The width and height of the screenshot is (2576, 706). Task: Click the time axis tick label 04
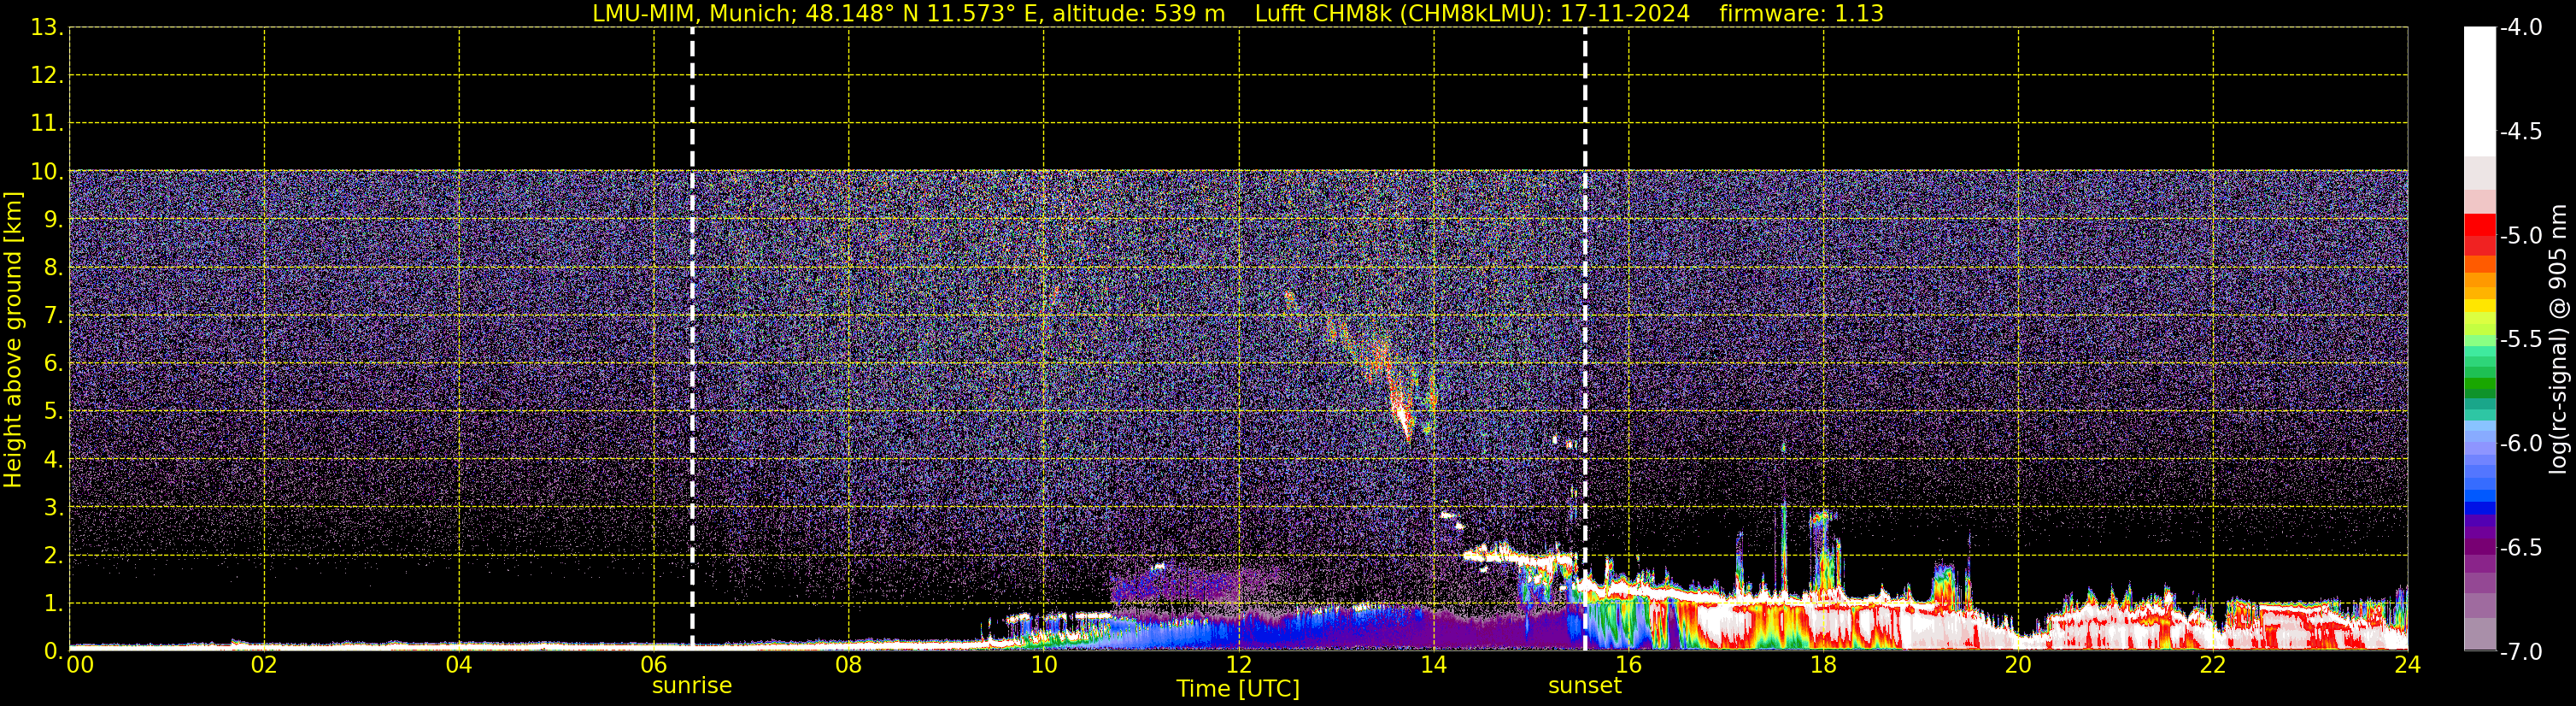click(459, 665)
